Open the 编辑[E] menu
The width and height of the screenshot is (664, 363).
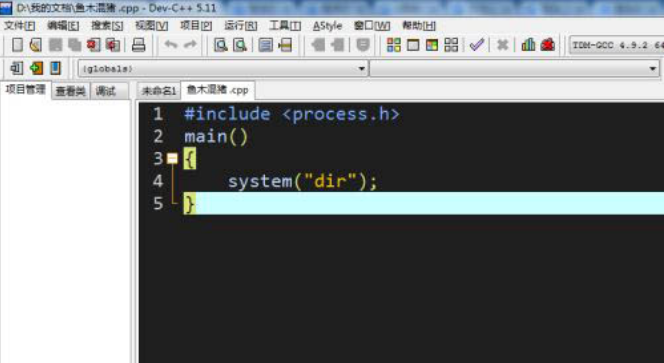tap(63, 26)
